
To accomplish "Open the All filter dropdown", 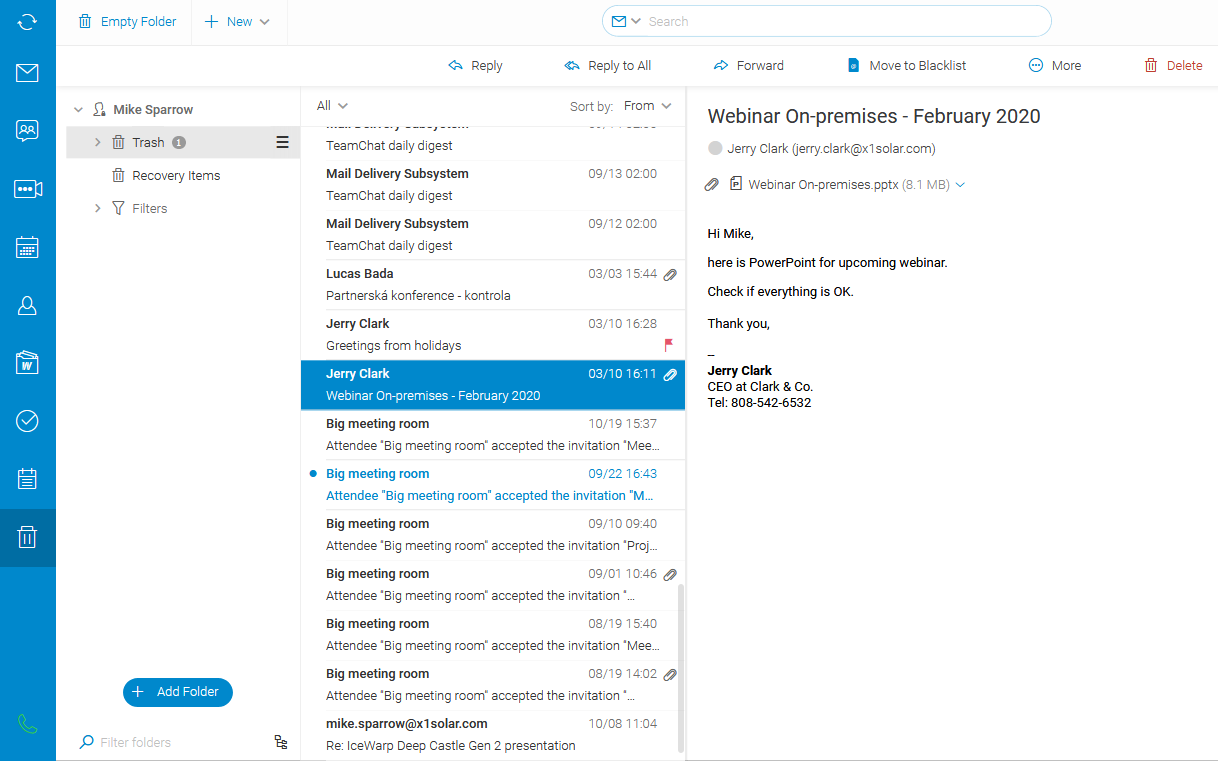I will (332, 106).
